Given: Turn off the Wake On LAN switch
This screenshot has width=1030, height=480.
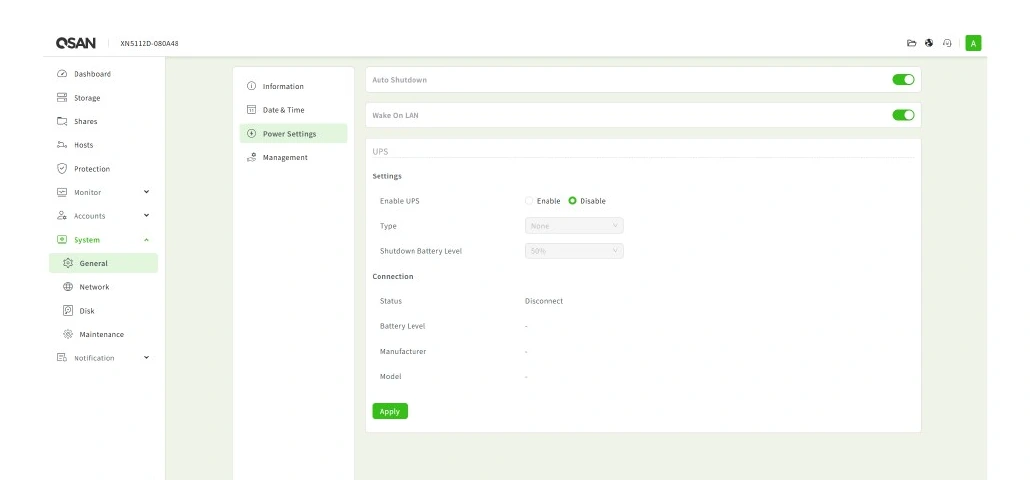Looking at the screenshot, I should pyautogui.click(x=903, y=115).
